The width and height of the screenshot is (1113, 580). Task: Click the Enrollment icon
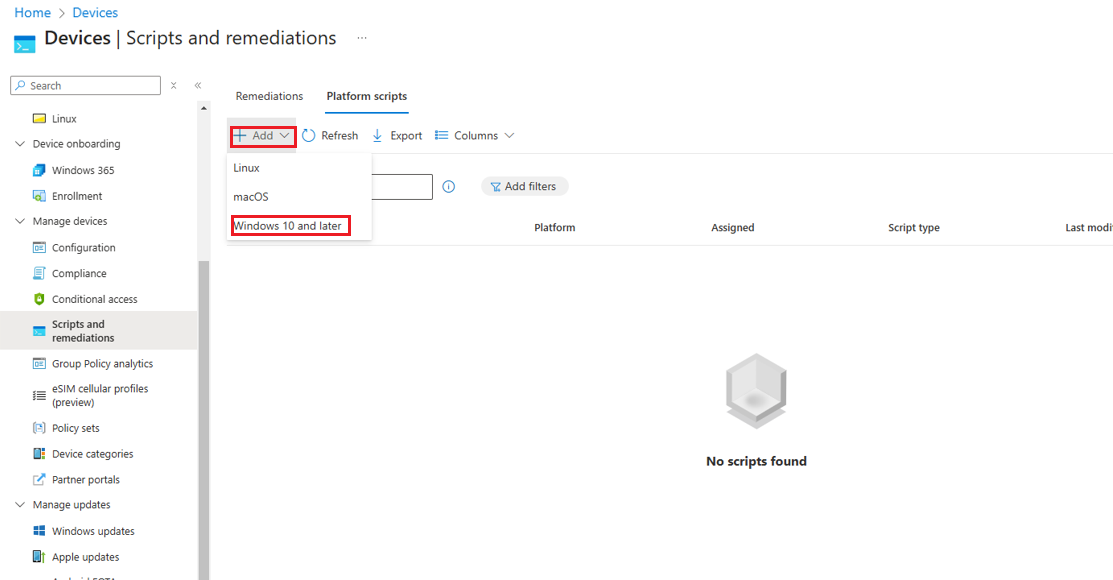39,196
